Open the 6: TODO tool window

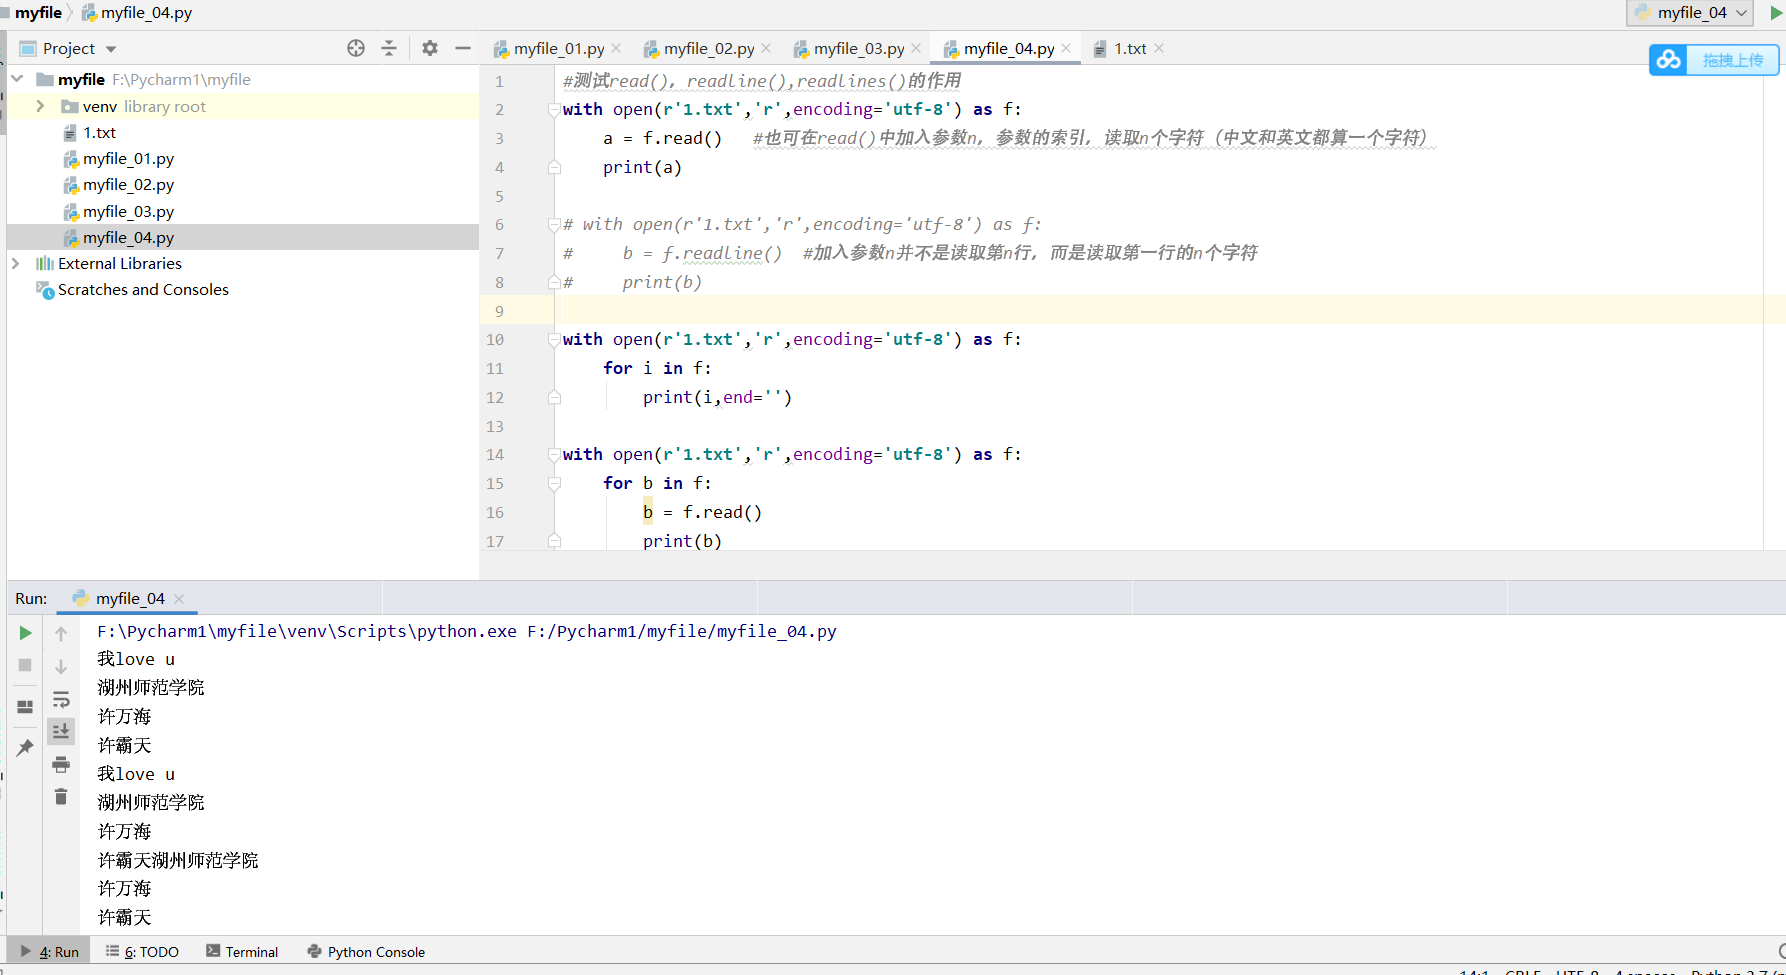click(x=142, y=951)
